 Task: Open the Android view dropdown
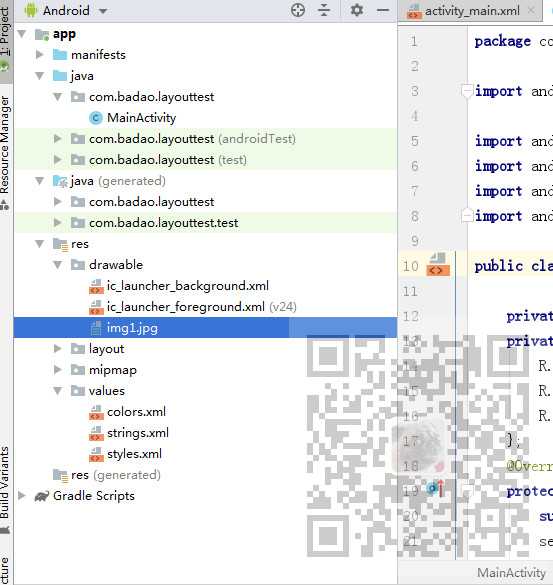(x=103, y=11)
